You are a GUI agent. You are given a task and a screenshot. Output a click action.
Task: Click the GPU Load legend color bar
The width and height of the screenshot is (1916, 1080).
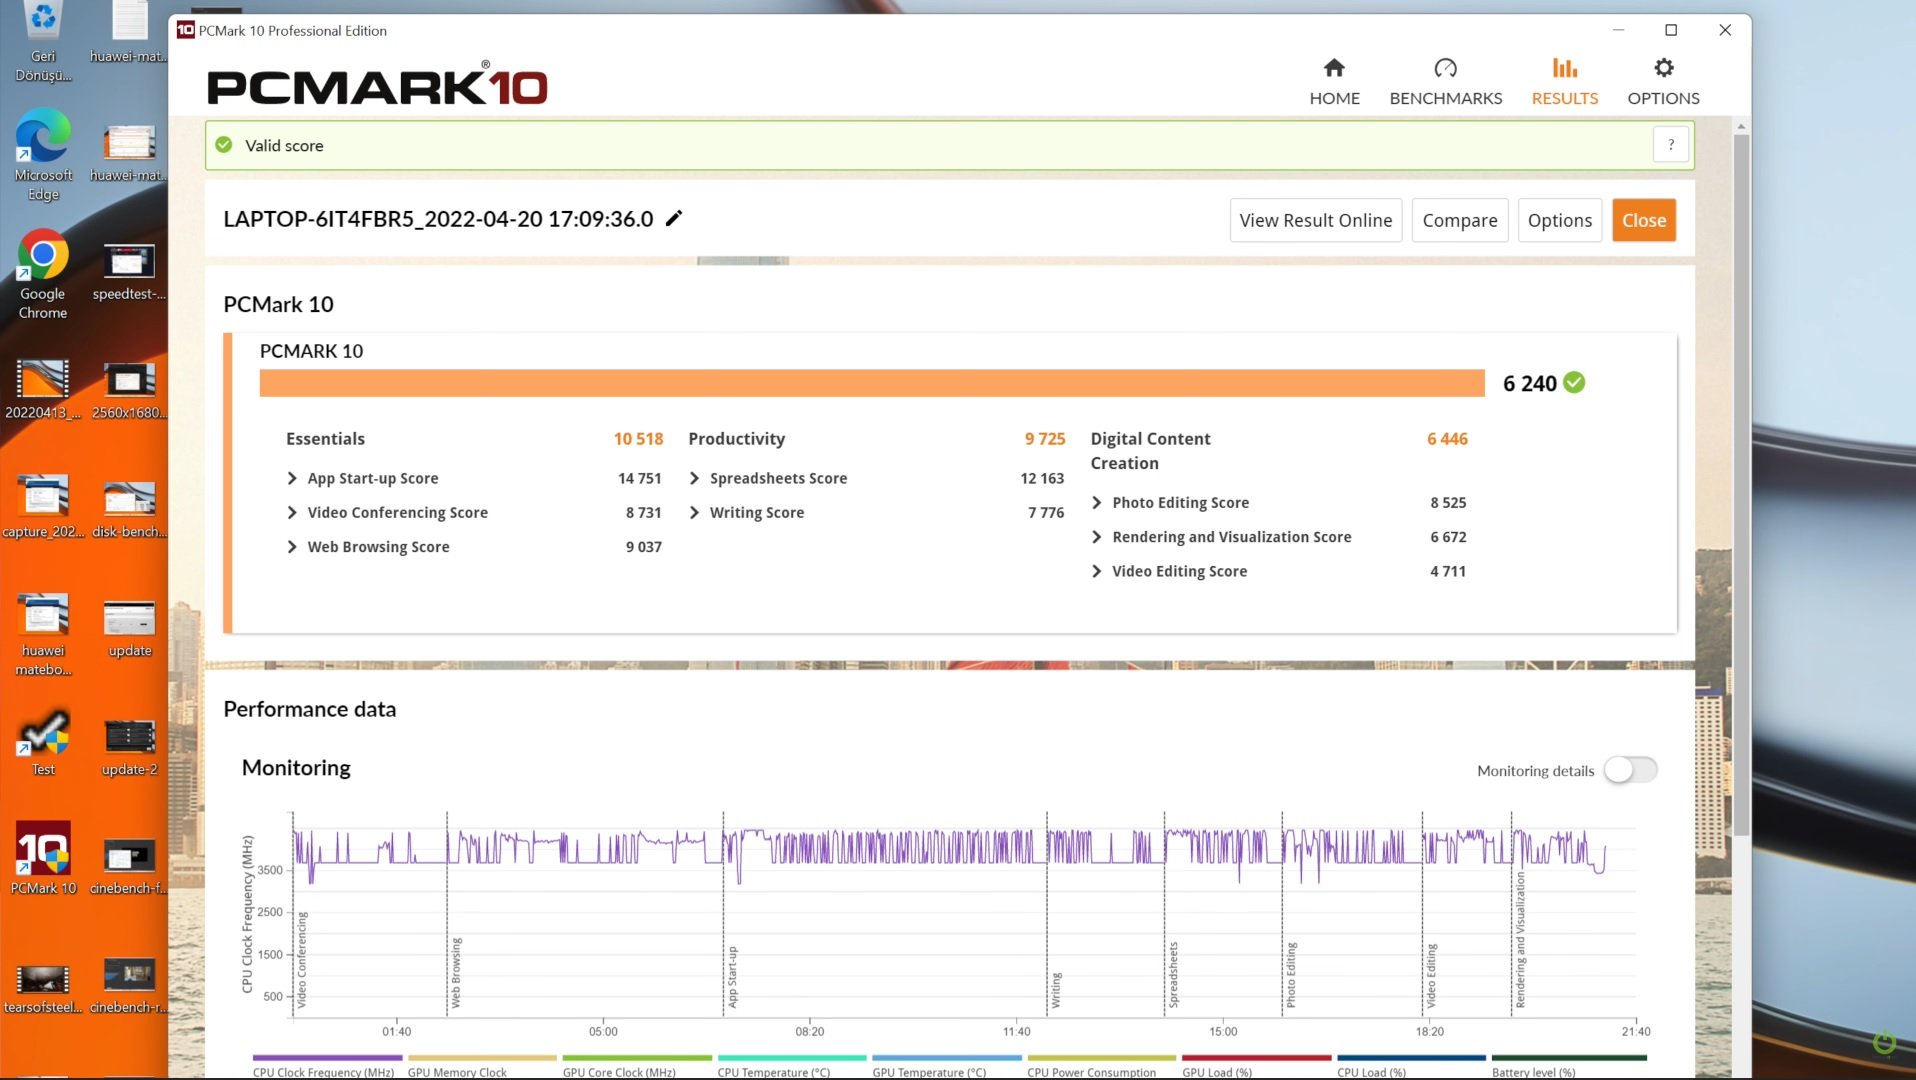1257,1058
